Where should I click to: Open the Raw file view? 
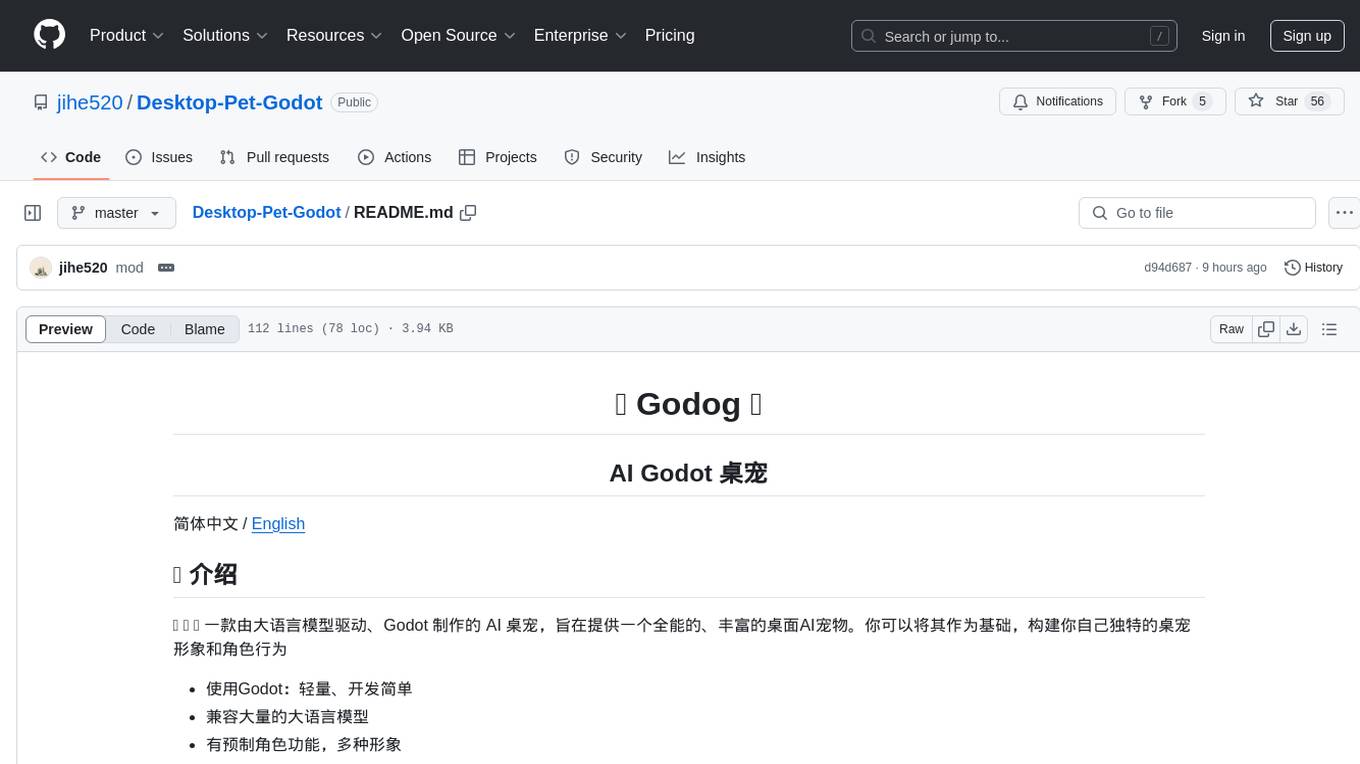(x=1231, y=329)
